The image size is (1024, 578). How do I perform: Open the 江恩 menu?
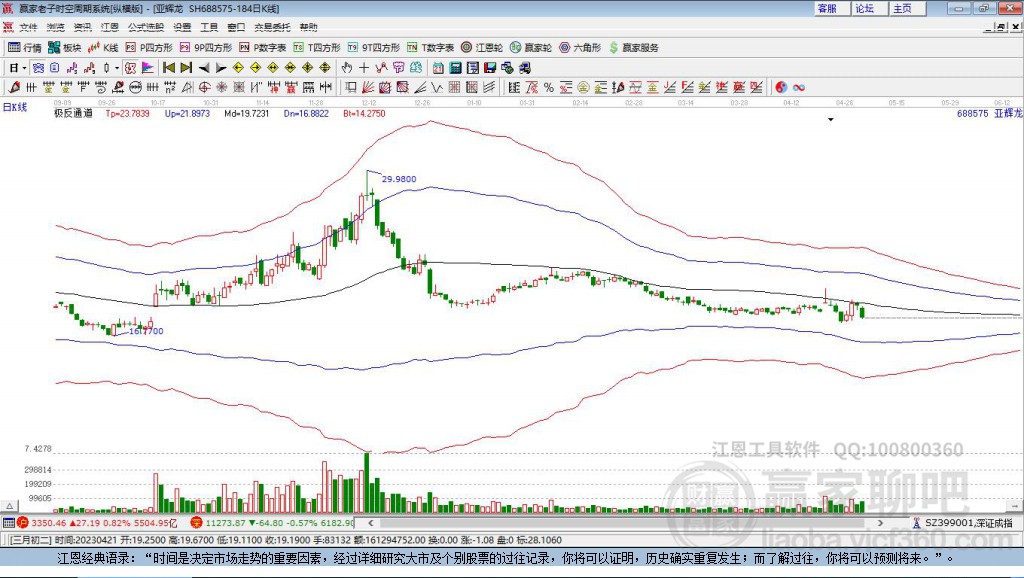pos(110,27)
